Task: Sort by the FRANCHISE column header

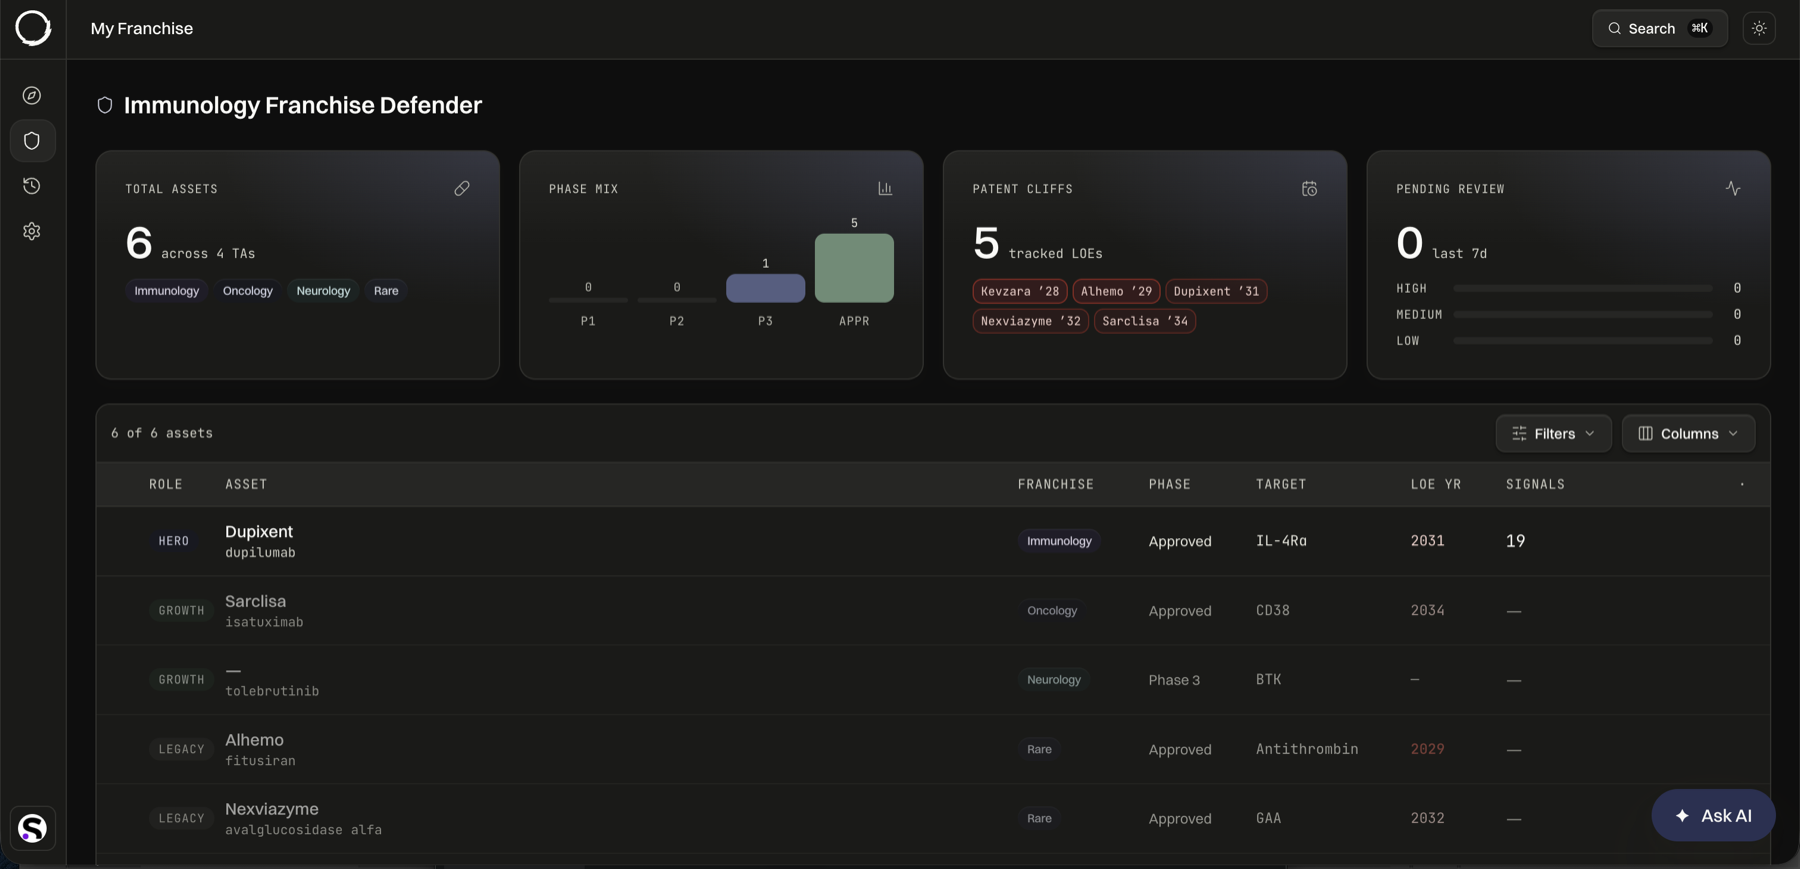Action: (1056, 484)
